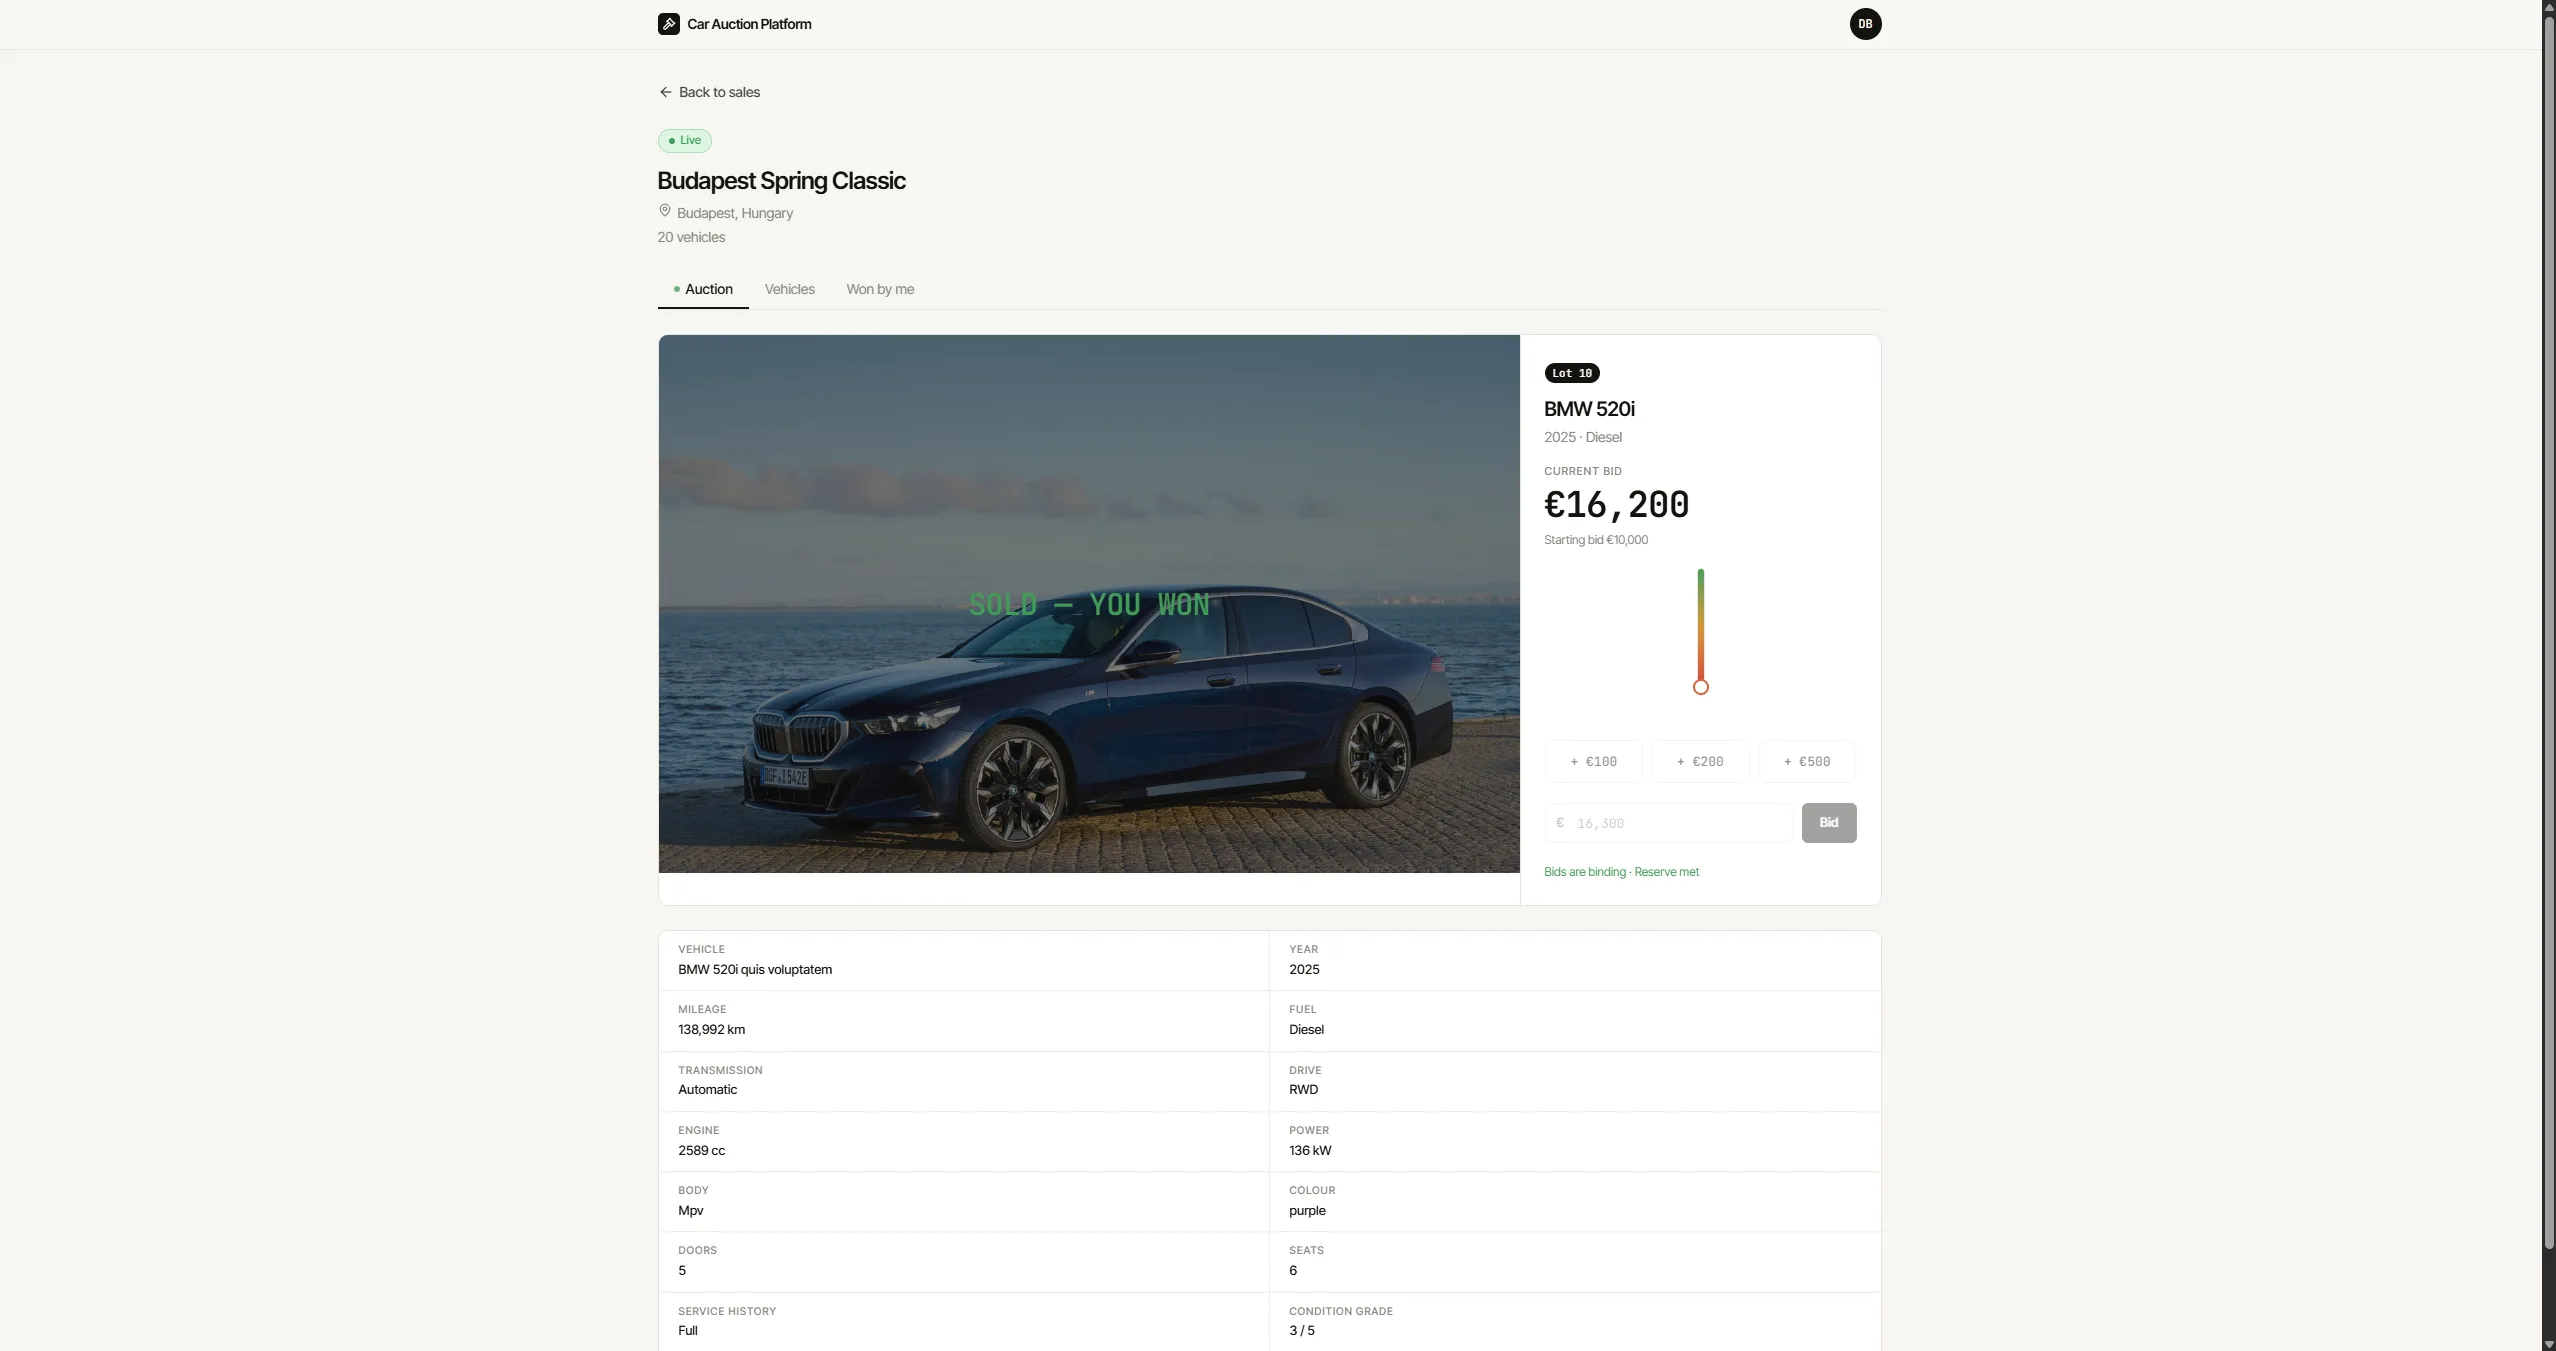The image size is (2556, 1351).
Task: Click the 2589 cc engine value
Action: 701,1151
